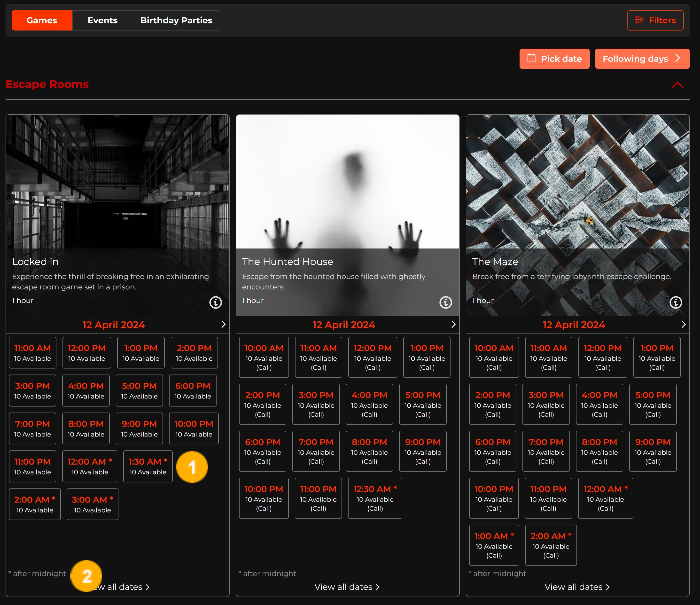Viewport: 700px width, 605px height.
Task: Collapse the Escape Rooms section
Action: click(x=677, y=85)
